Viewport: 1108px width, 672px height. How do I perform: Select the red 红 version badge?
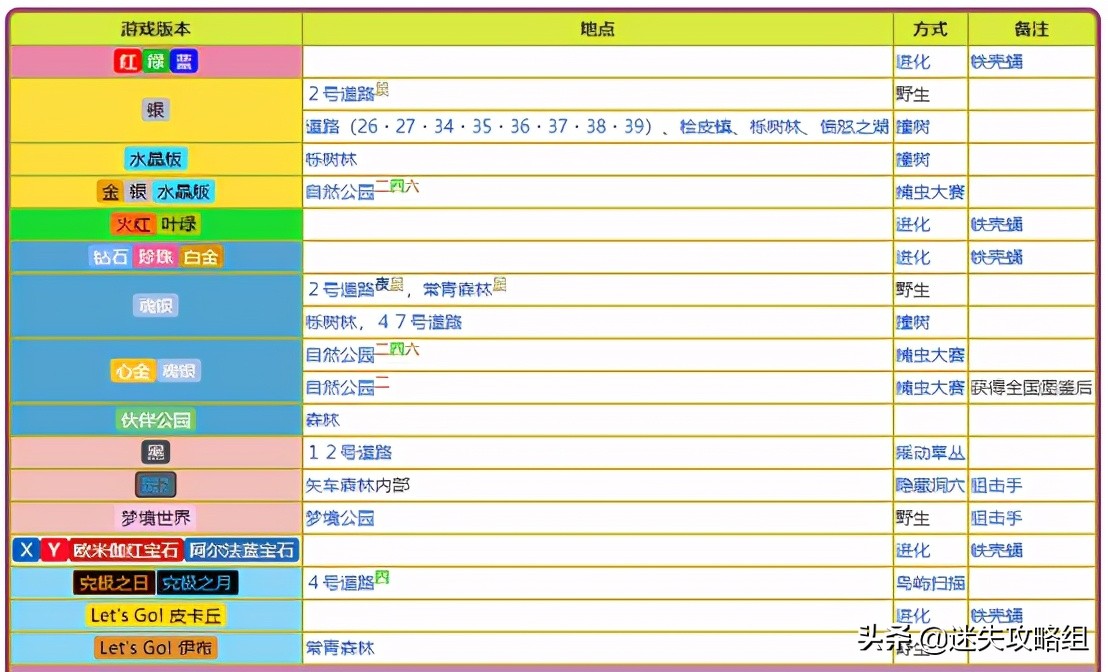(125, 61)
